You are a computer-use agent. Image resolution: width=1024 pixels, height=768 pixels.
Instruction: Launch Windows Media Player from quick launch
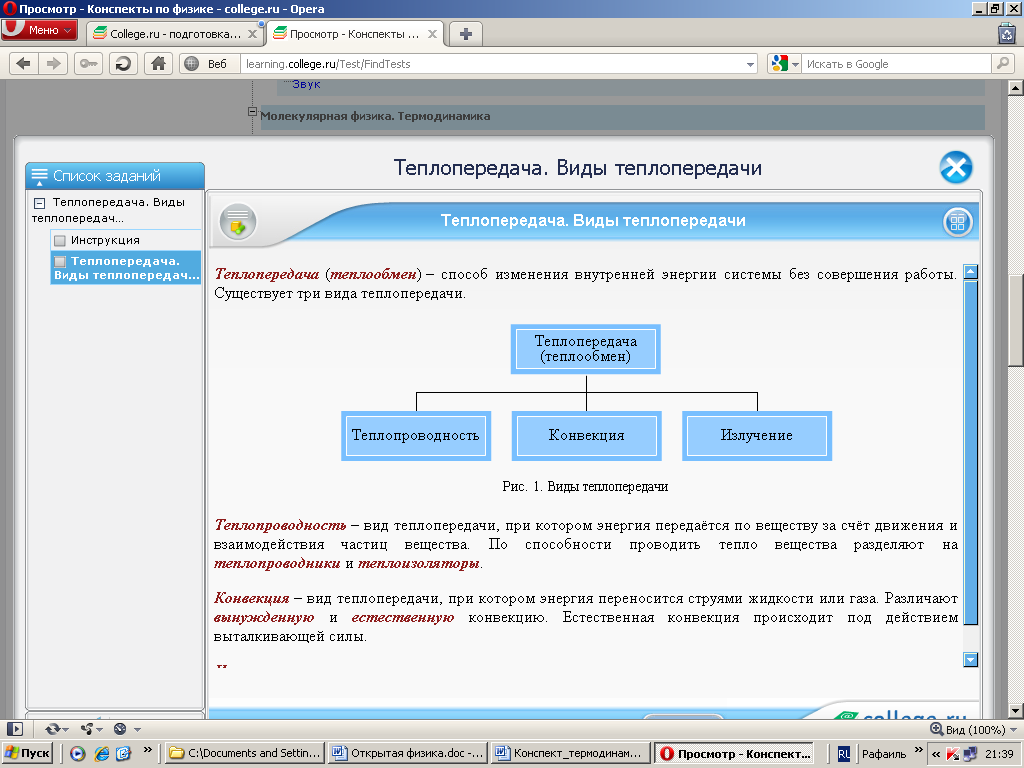[x=78, y=754]
